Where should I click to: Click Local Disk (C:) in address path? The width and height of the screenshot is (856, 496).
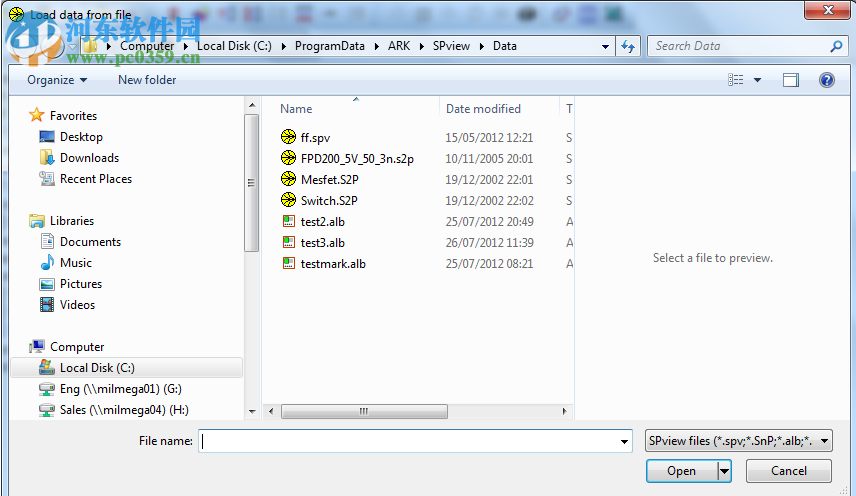pyautogui.click(x=234, y=46)
